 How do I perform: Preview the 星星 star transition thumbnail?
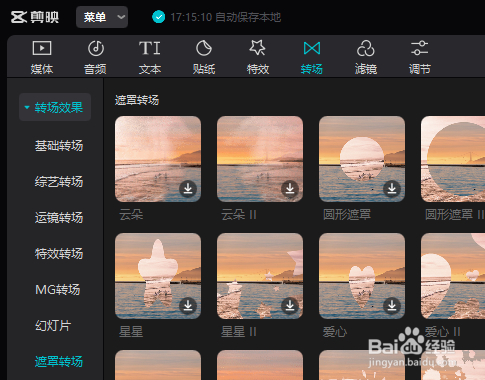point(158,276)
